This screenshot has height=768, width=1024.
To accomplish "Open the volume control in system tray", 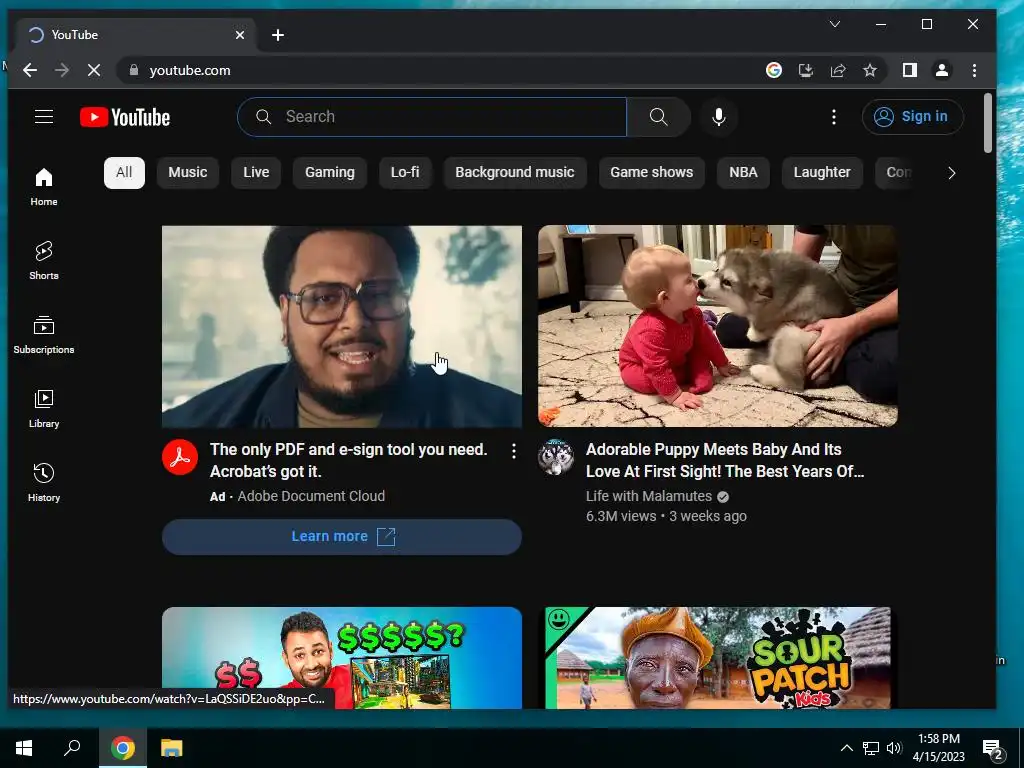I will pyautogui.click(x=894, y=748).
